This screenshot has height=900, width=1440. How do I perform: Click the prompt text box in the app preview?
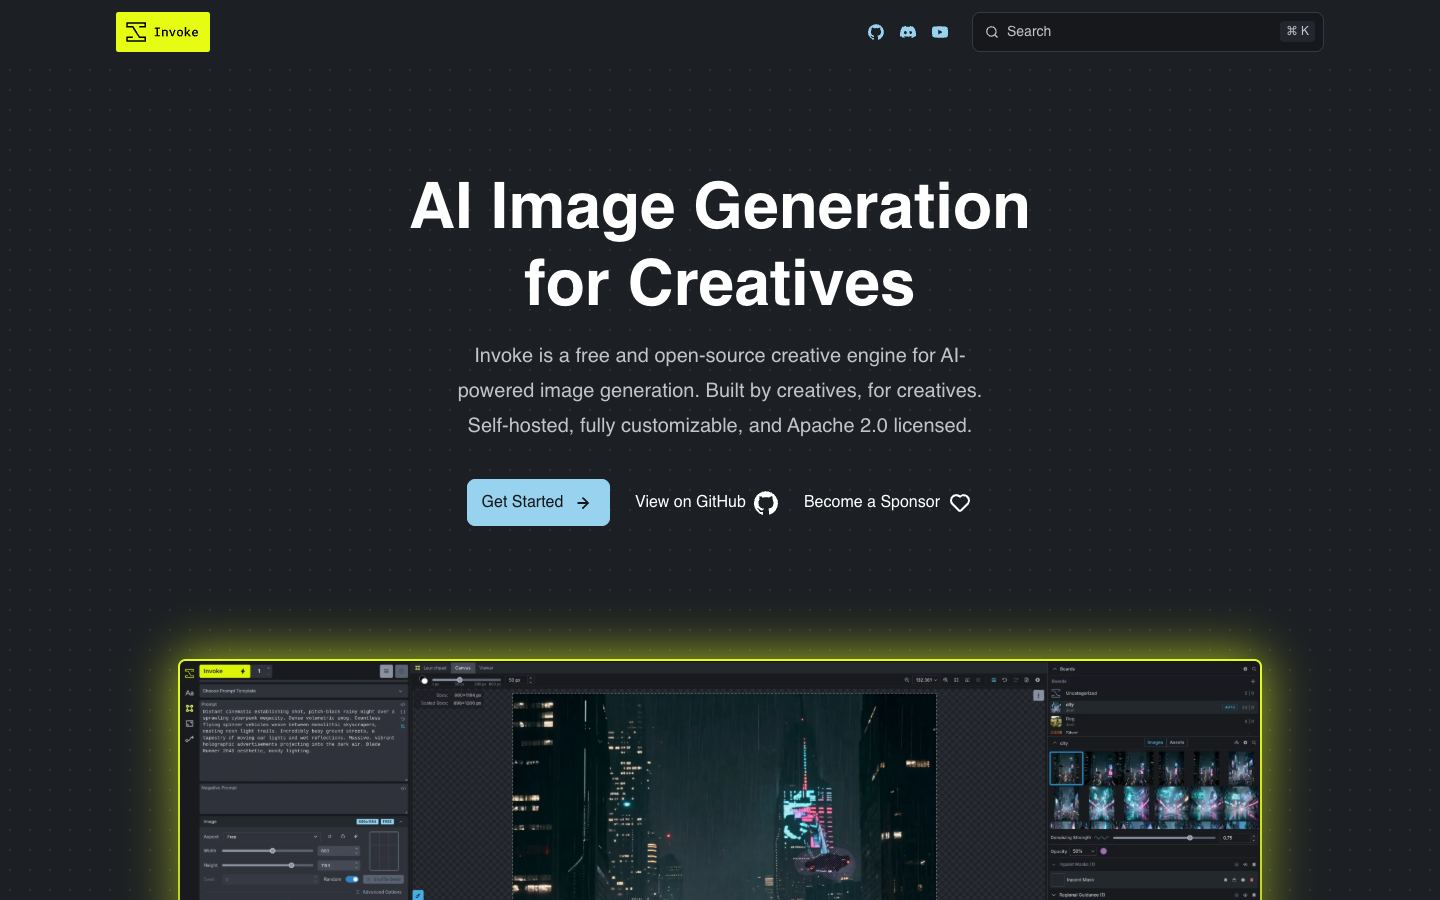(x=303, y=740)
